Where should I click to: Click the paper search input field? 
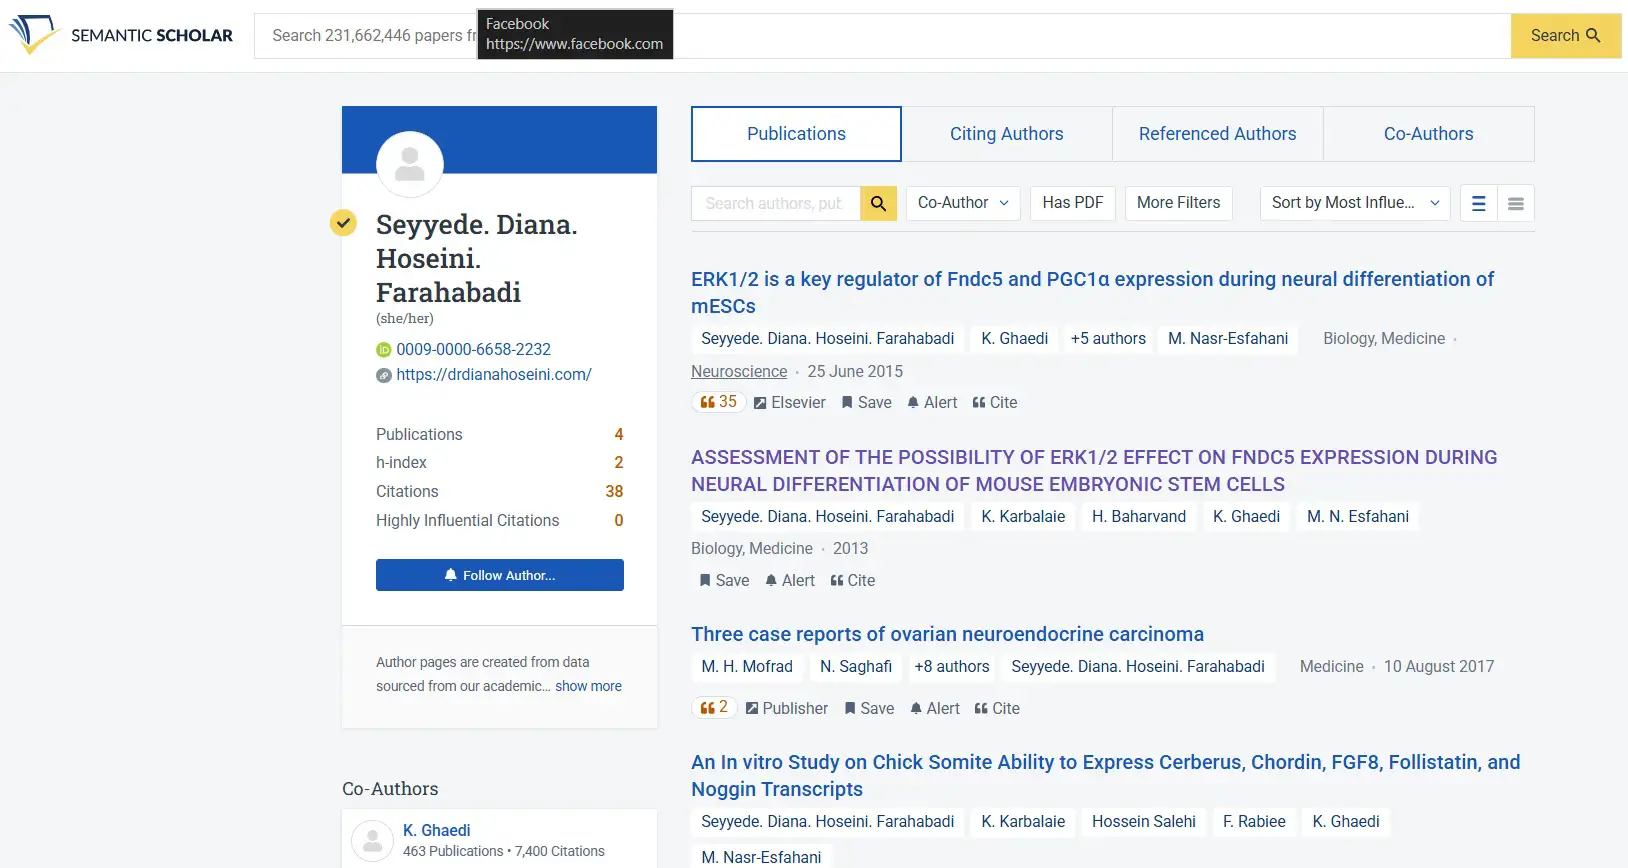(x=882, y=35)
